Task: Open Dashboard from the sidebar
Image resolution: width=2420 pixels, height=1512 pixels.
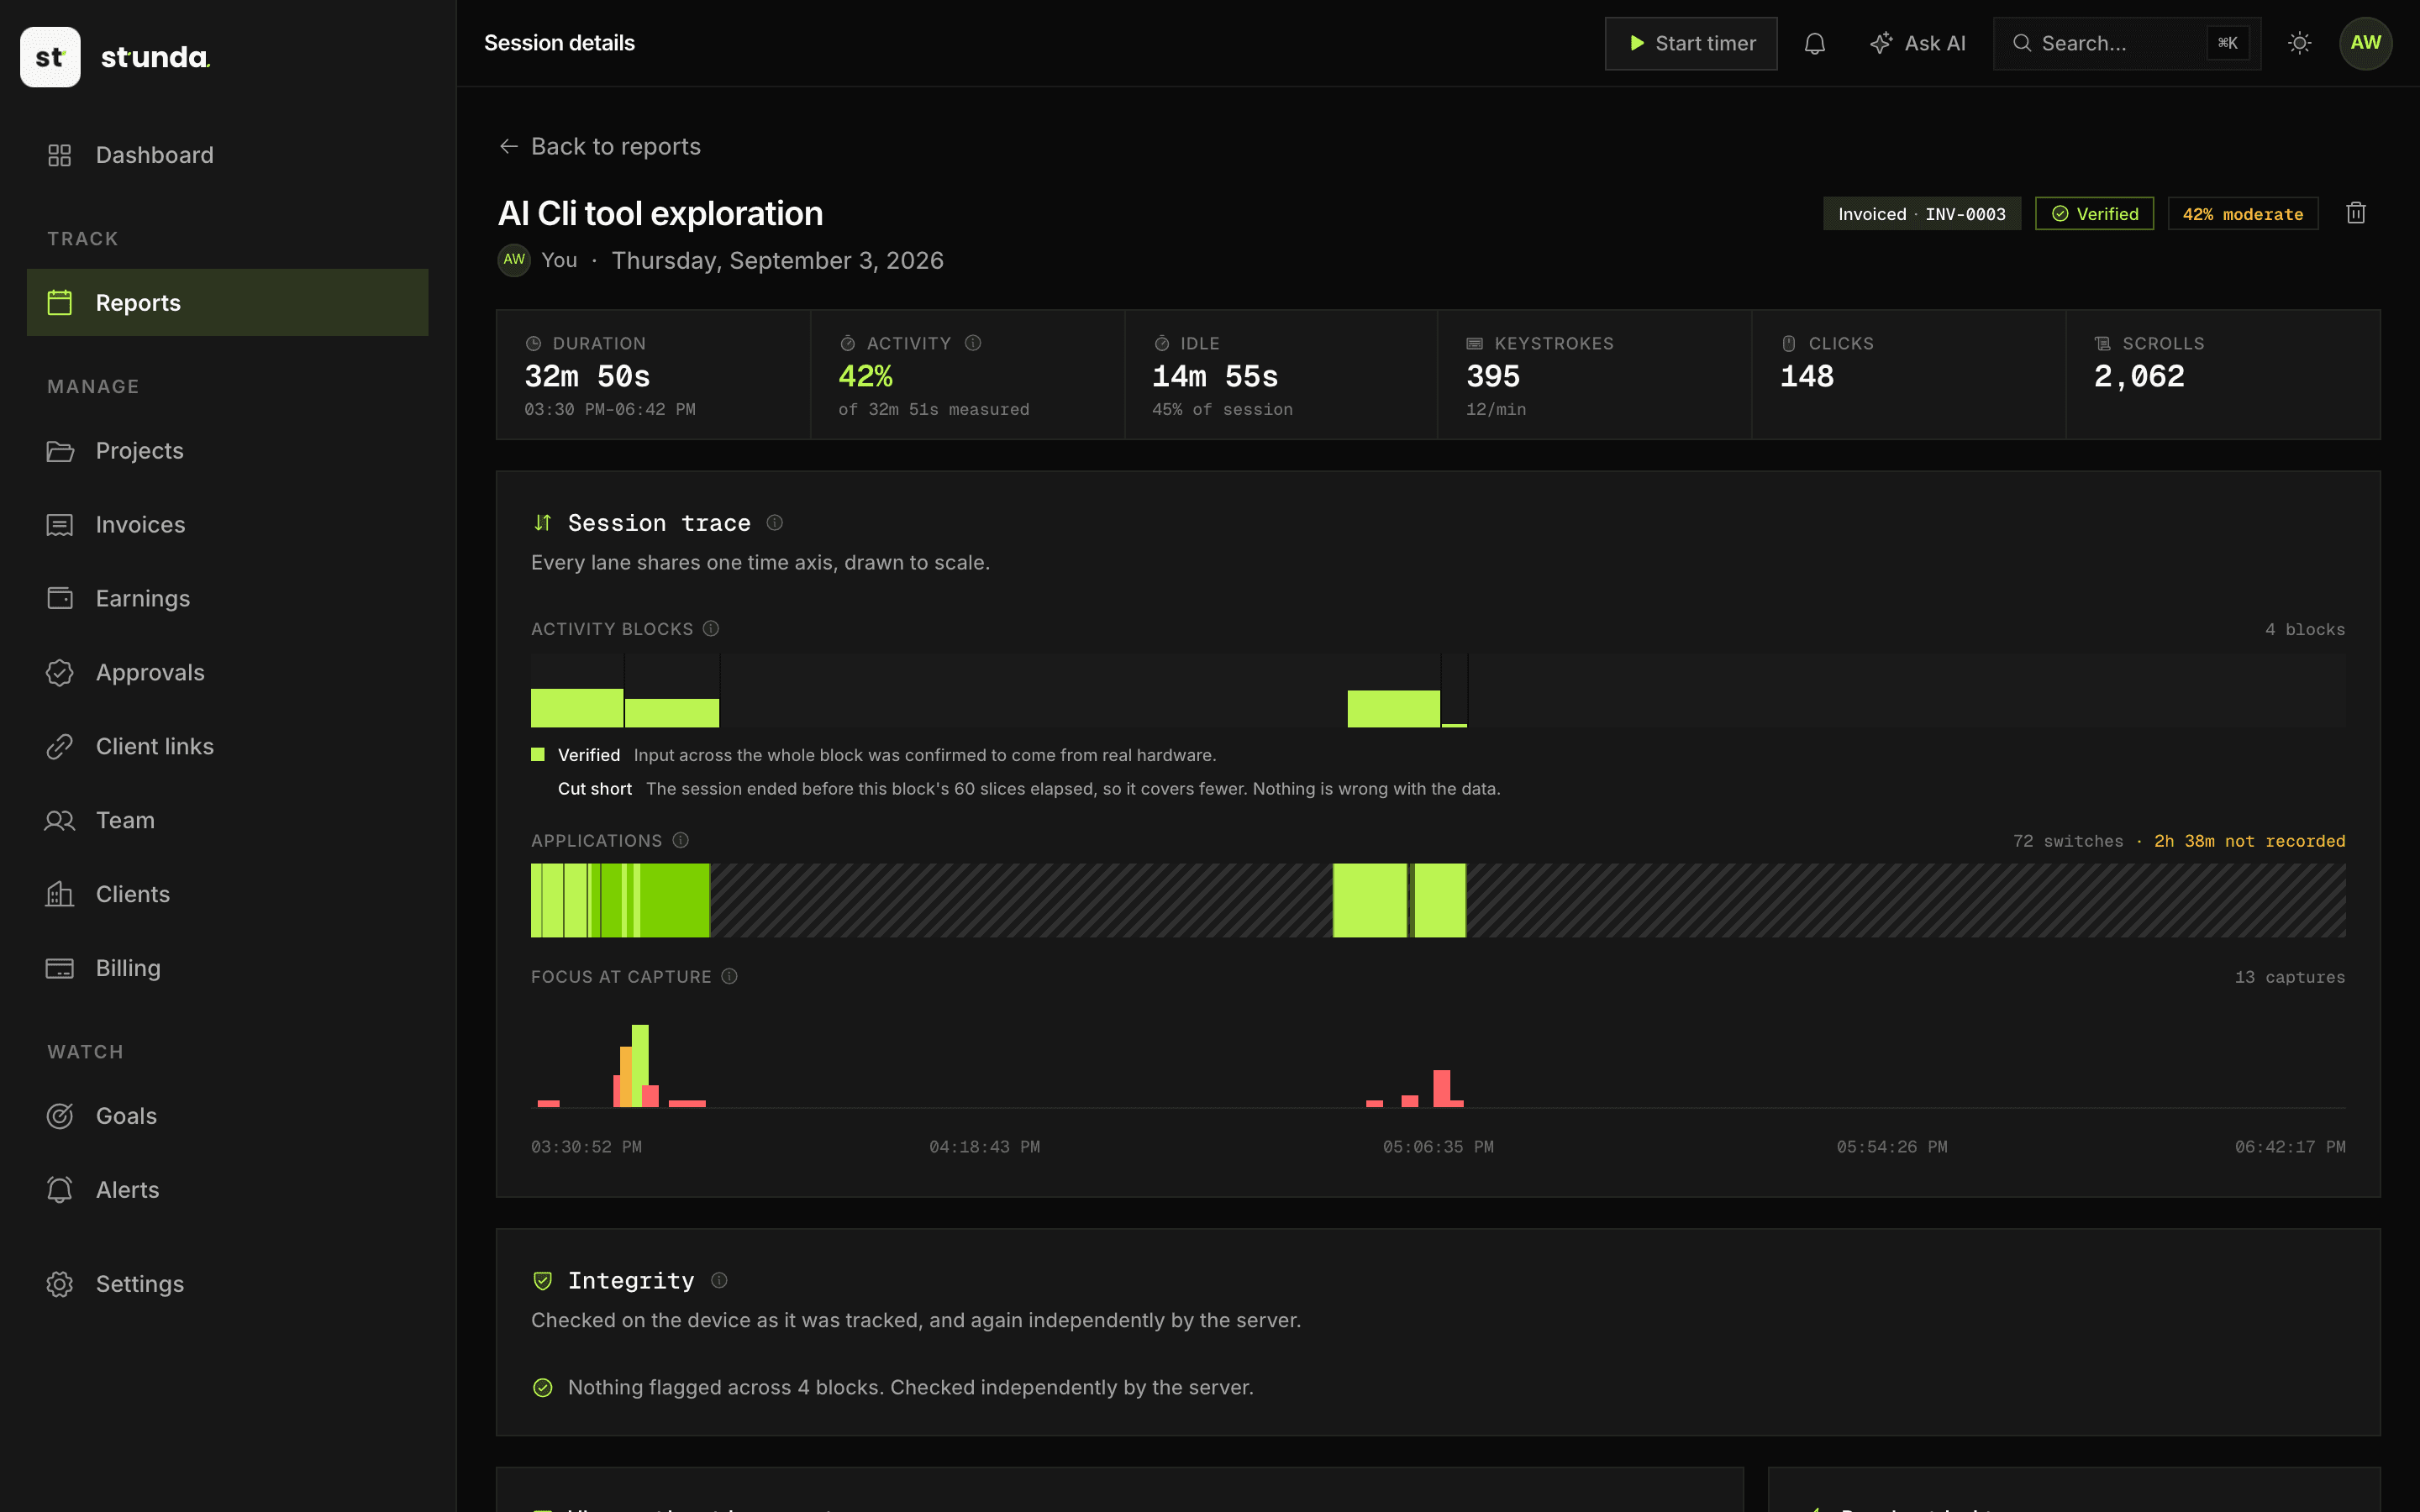Action: (227, 155)
